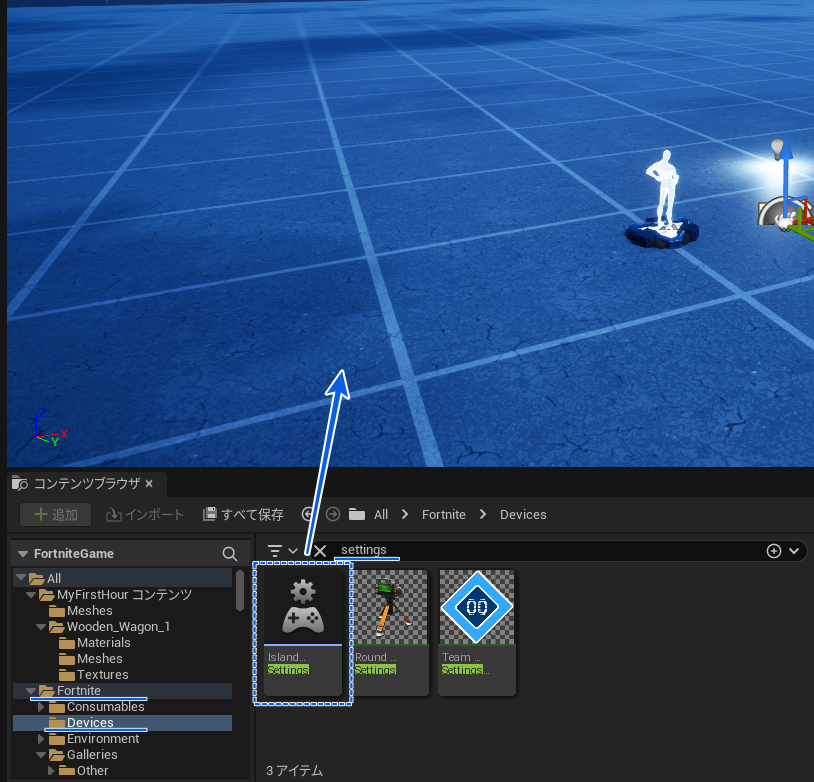The height and width of the screenshot is (782, 814).
Task: Expand the Other folder
Action: click(51, 771)
